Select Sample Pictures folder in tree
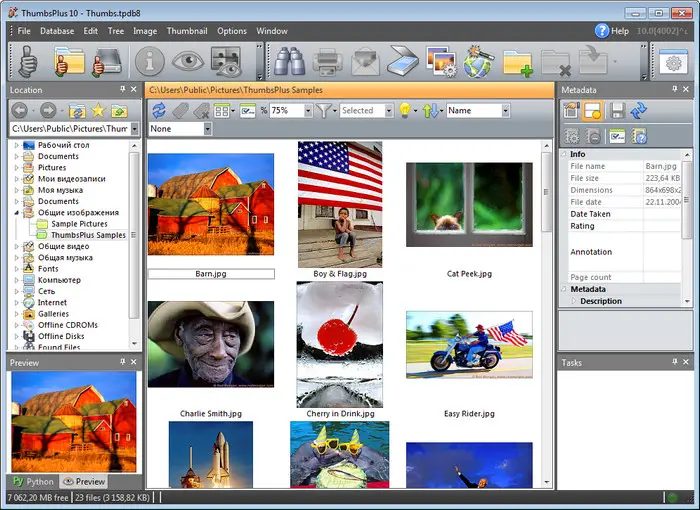This screenshot has height=510, width=700. pos(79,224)
